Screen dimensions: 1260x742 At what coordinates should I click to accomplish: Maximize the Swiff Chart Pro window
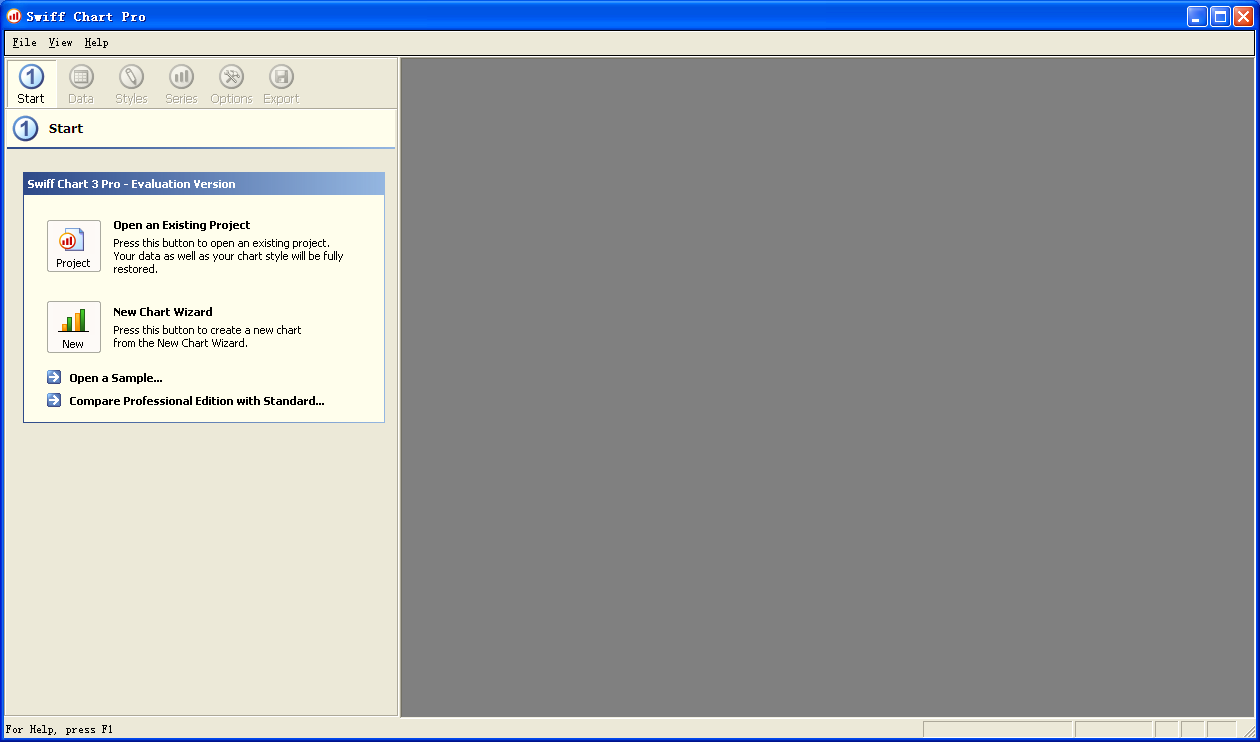point(1220,16)
